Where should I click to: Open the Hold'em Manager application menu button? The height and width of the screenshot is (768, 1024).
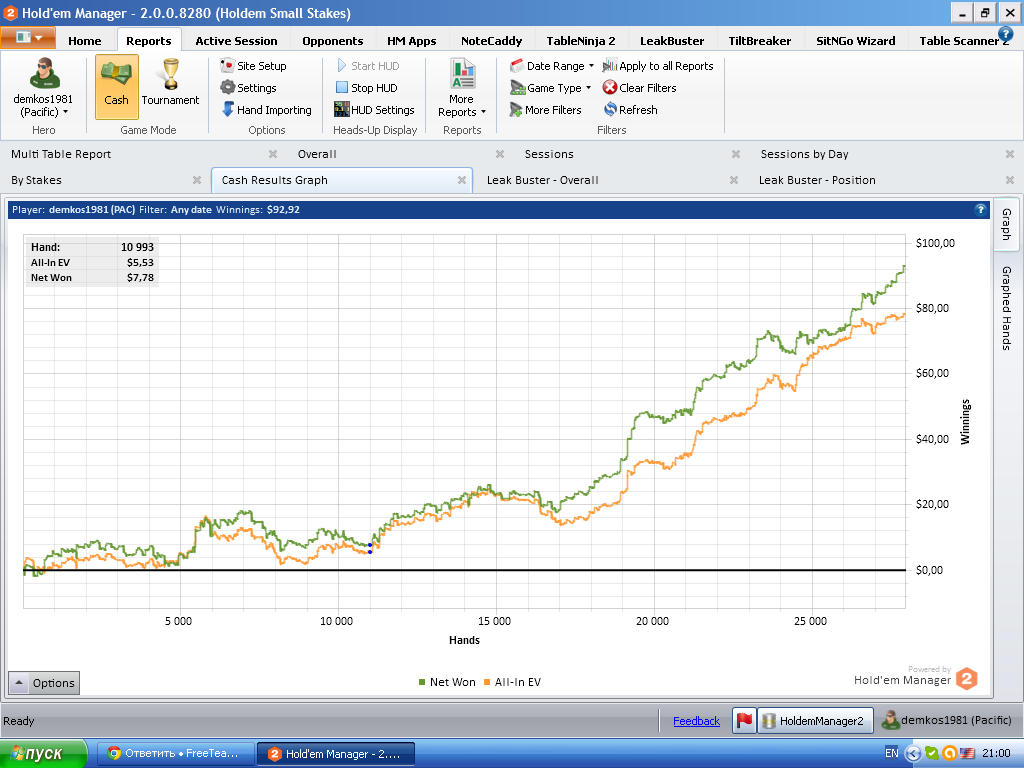28,38
